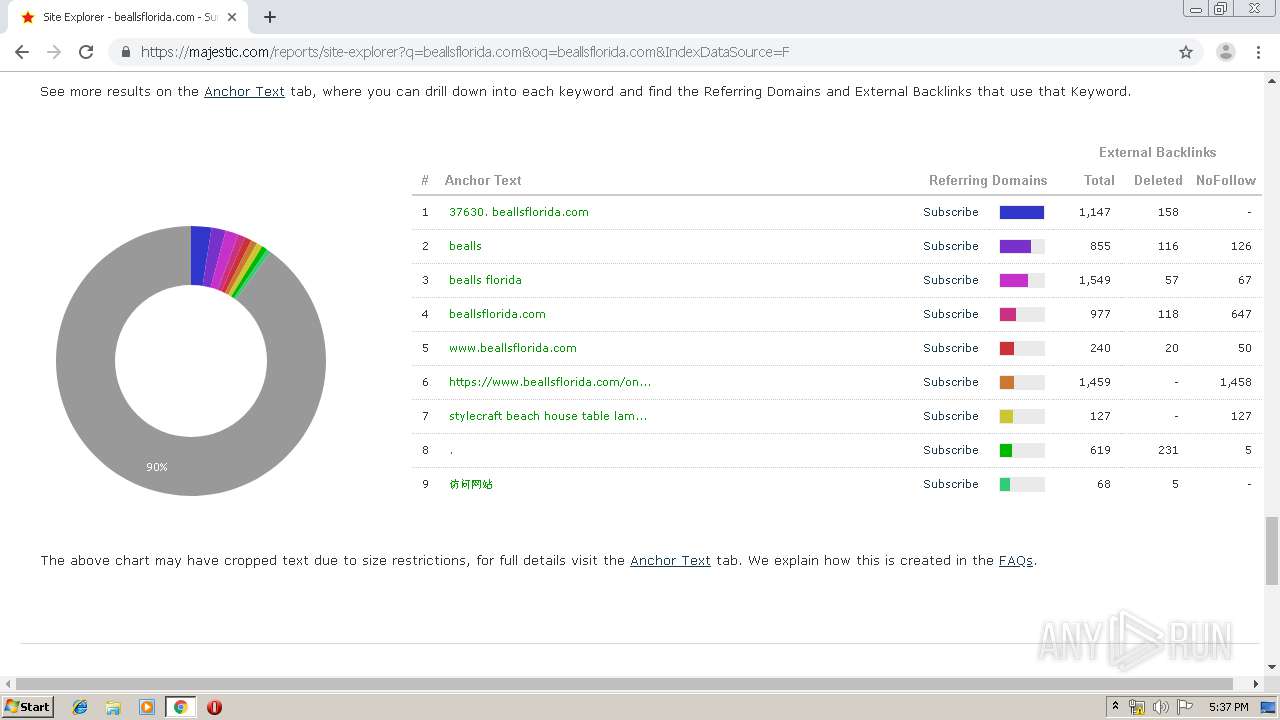This screenshot has width=1280, height=720.
Task: Open the Windows Start menu
Action: coord(28,706)
